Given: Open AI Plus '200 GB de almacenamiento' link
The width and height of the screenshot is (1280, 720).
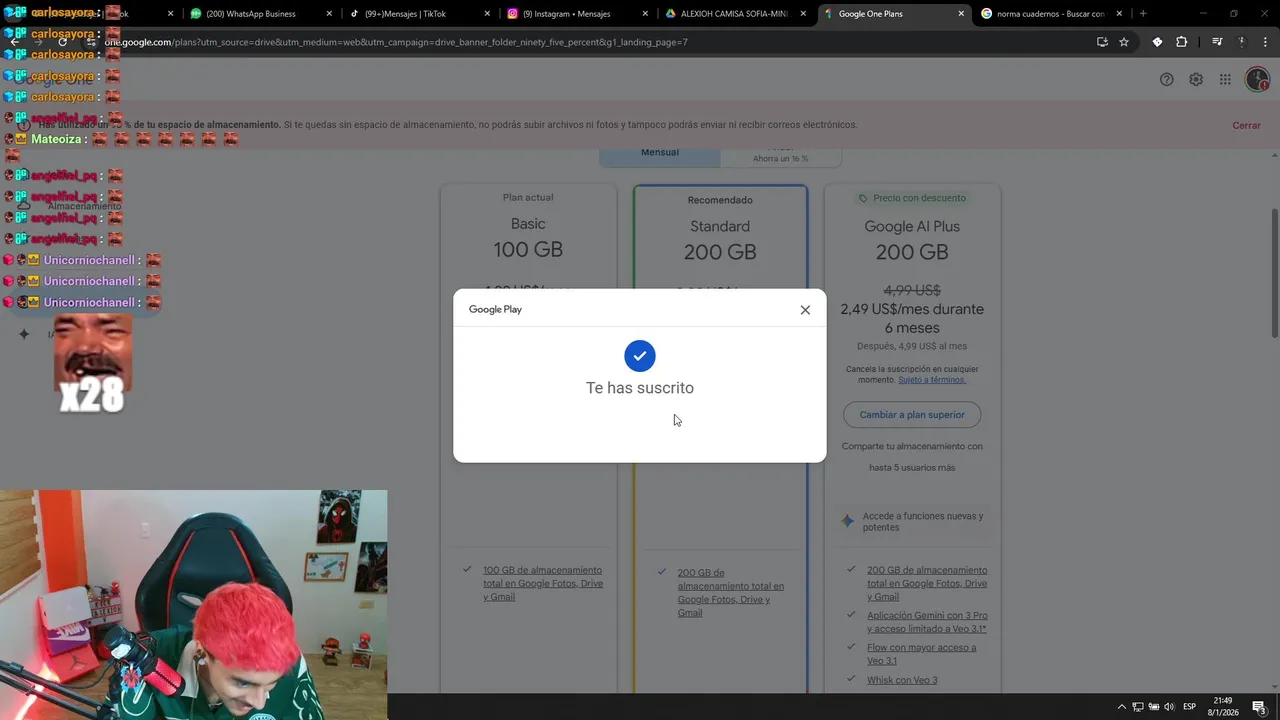Looking at the screenshot, I should pyautogui.click(x=927, y=583).
